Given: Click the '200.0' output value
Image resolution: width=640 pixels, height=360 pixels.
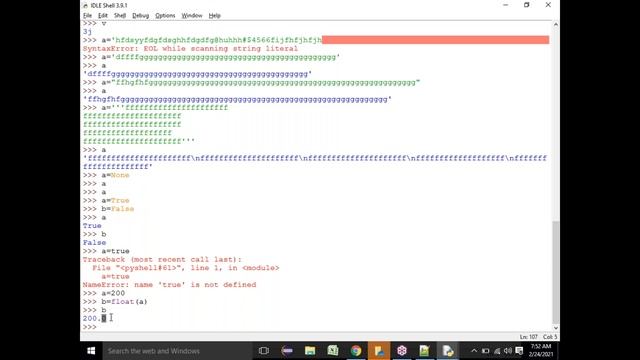Looking at the screenshot, I should tap(94, 318).
